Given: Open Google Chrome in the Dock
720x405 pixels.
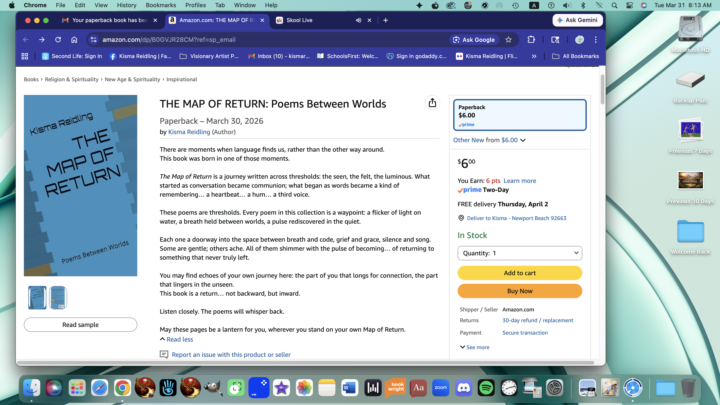Looking at the screenshot, I should 122,388.
